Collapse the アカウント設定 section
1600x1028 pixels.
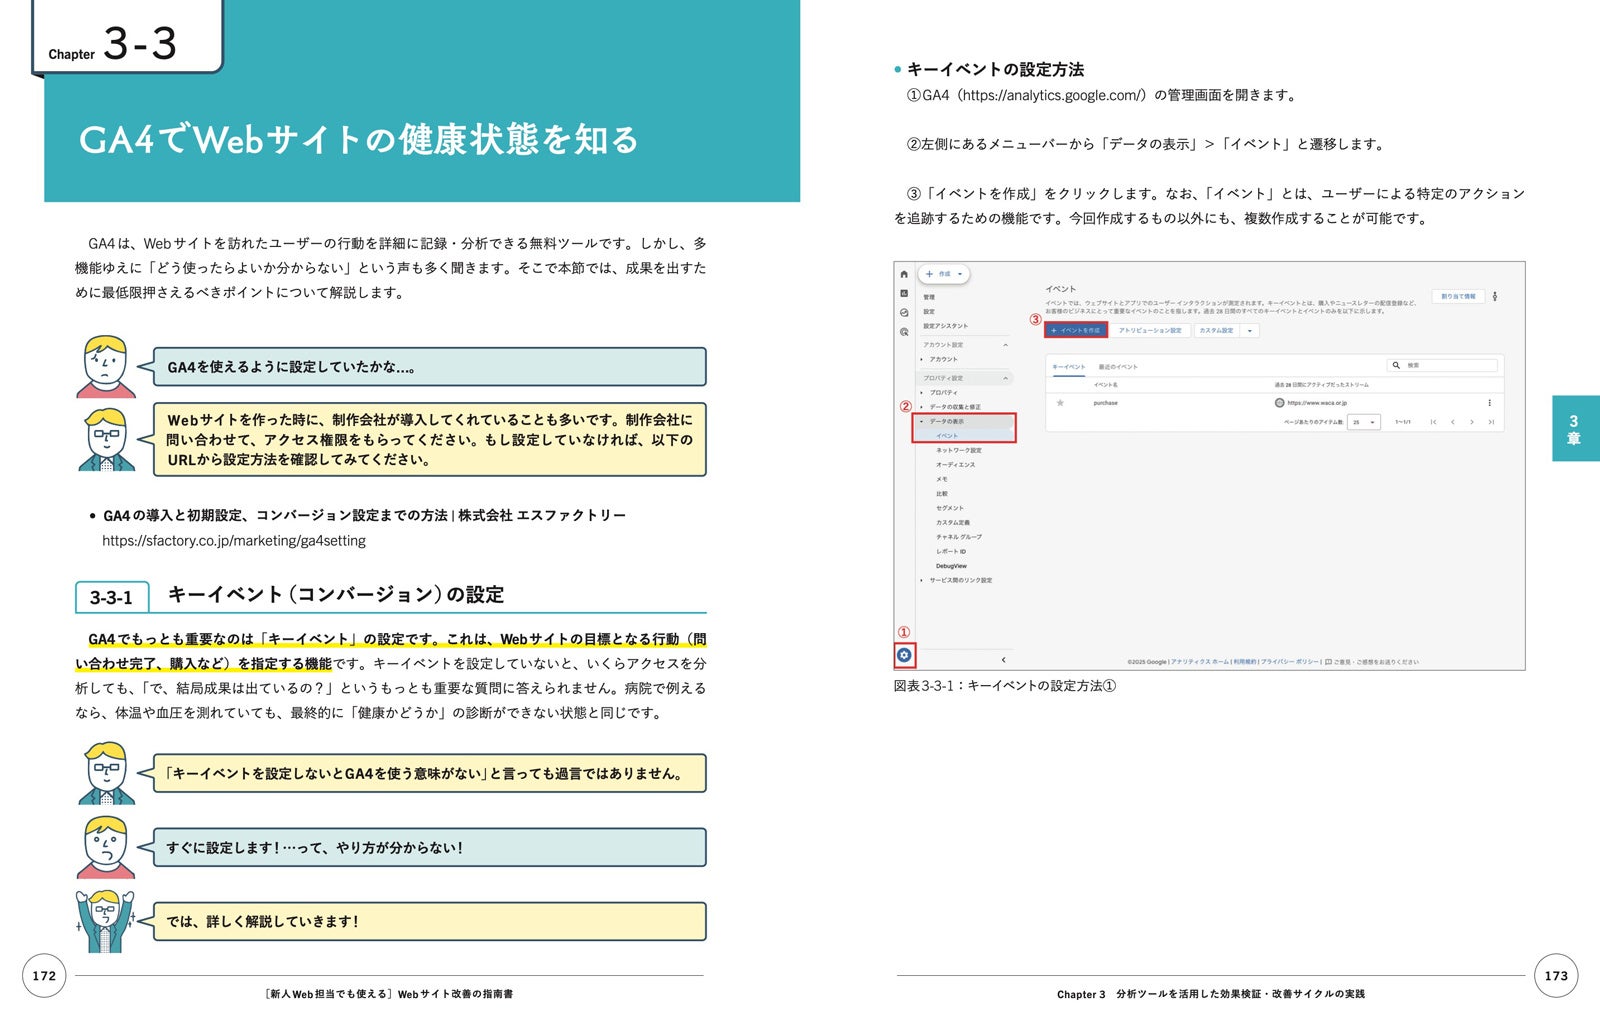[x=1005, y=345]
